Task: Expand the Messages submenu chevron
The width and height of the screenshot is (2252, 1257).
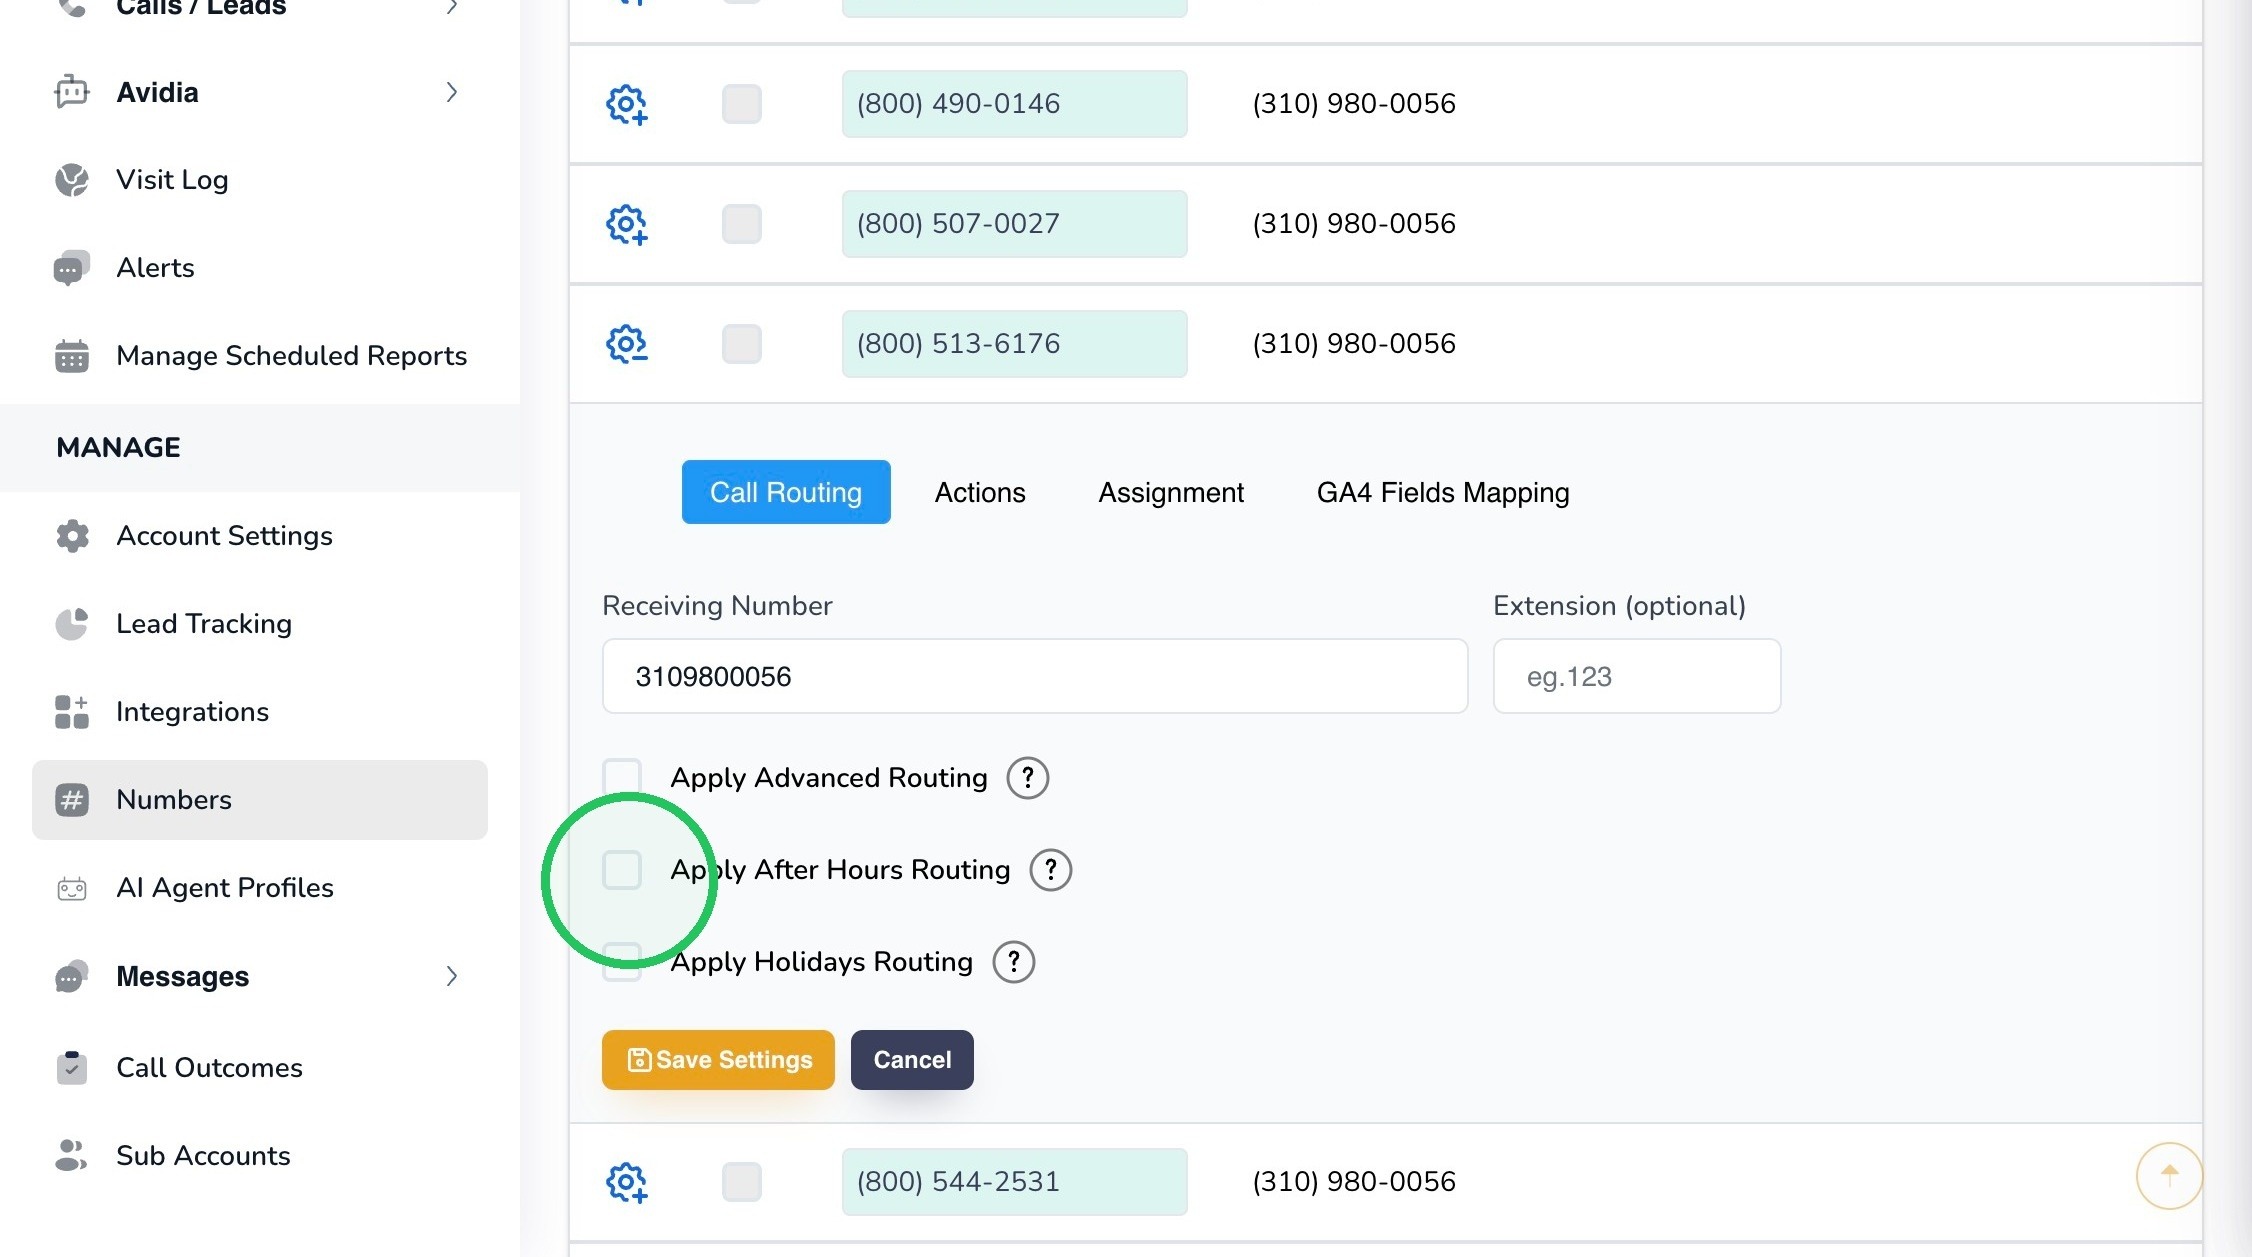Action: (452, 976)
